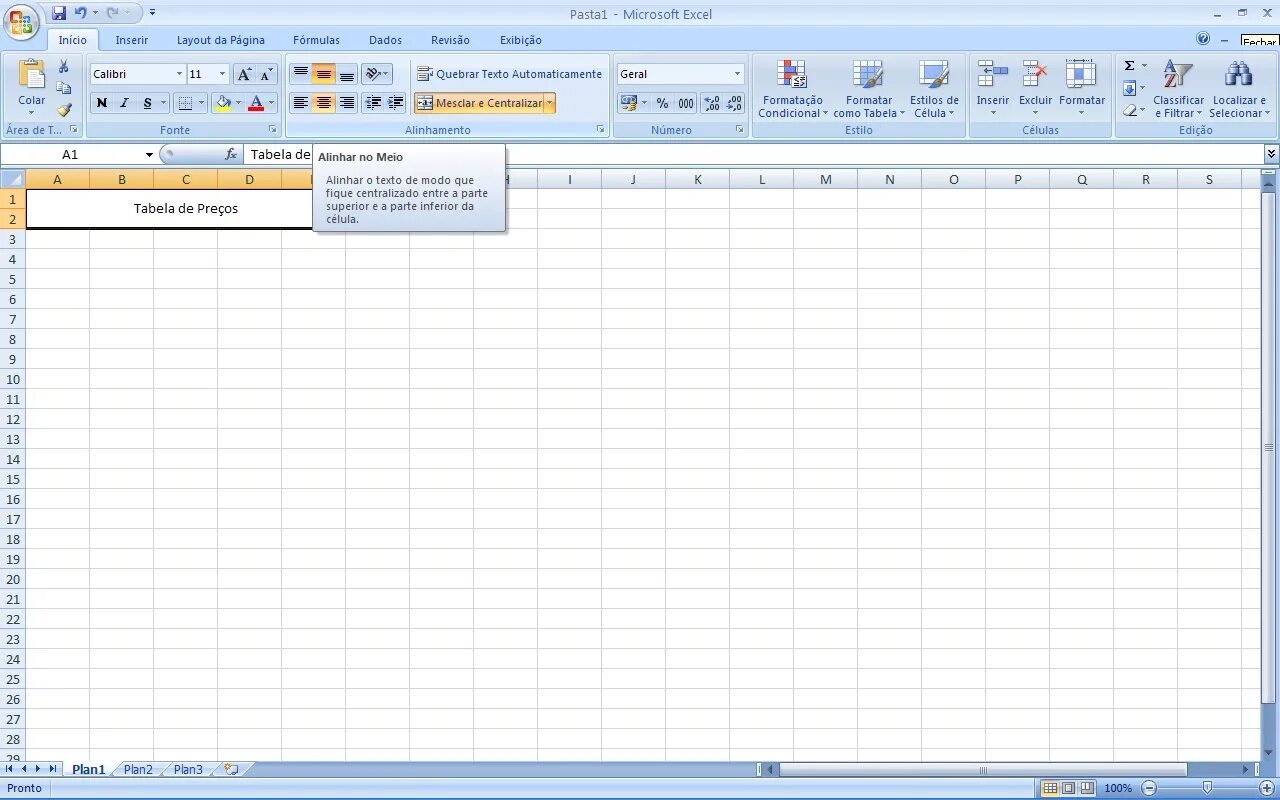
Task: Increase decimal places
Action: [x=712, y=103]
